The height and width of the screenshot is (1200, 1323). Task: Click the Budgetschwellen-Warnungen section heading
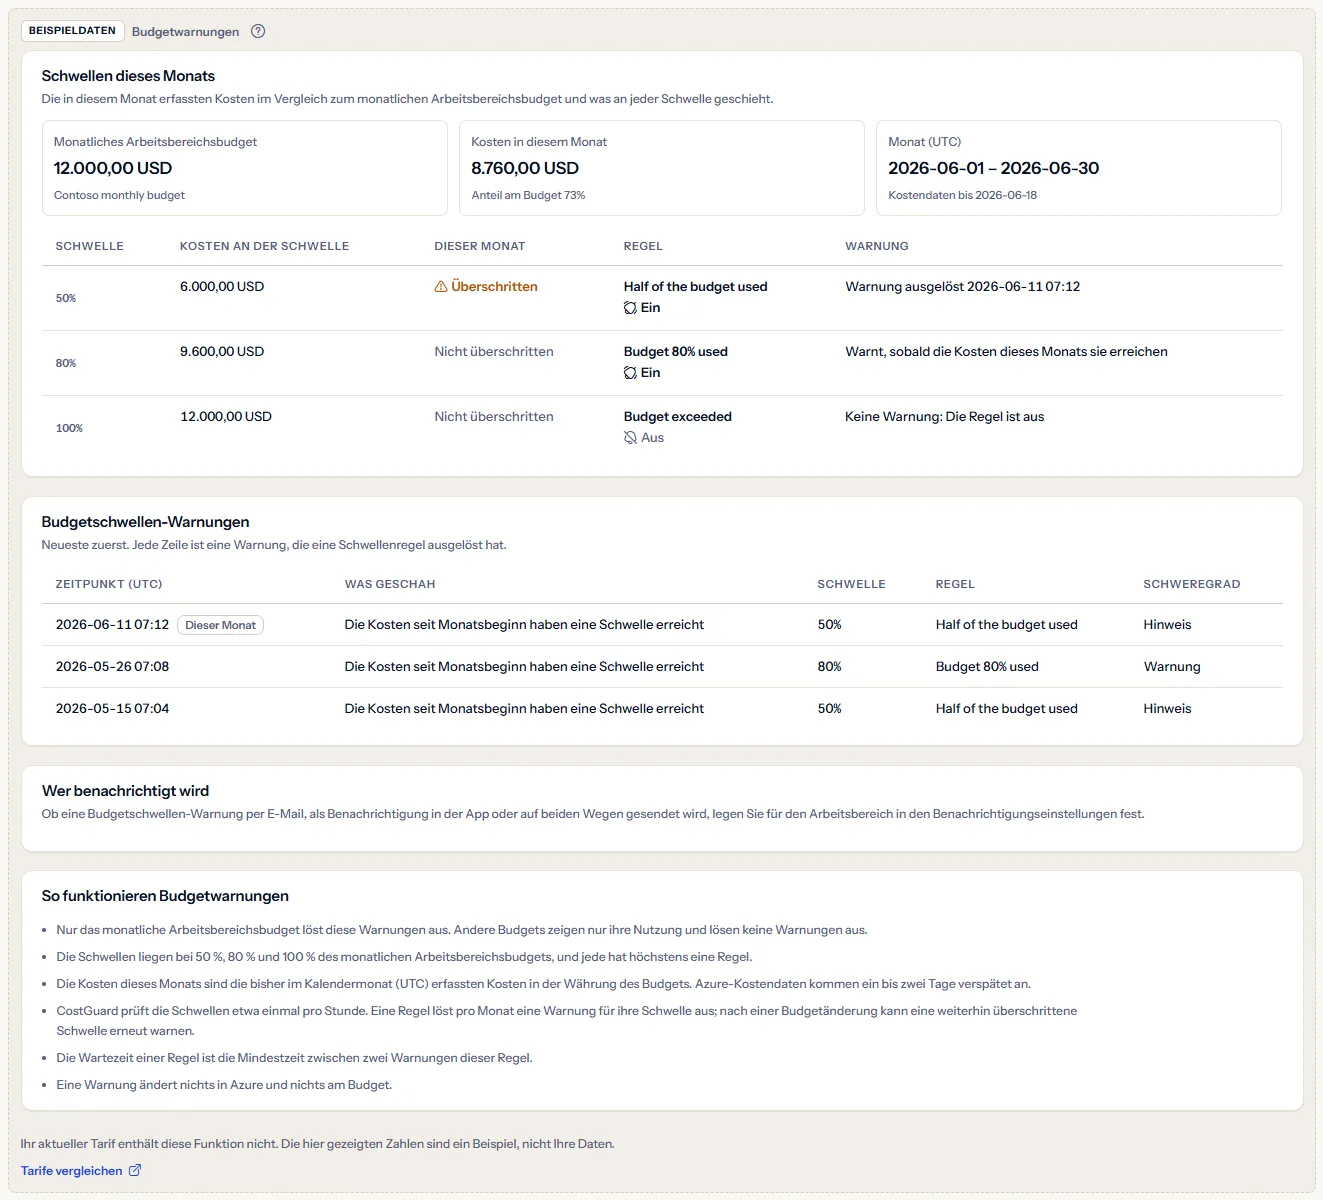[145, 522]
